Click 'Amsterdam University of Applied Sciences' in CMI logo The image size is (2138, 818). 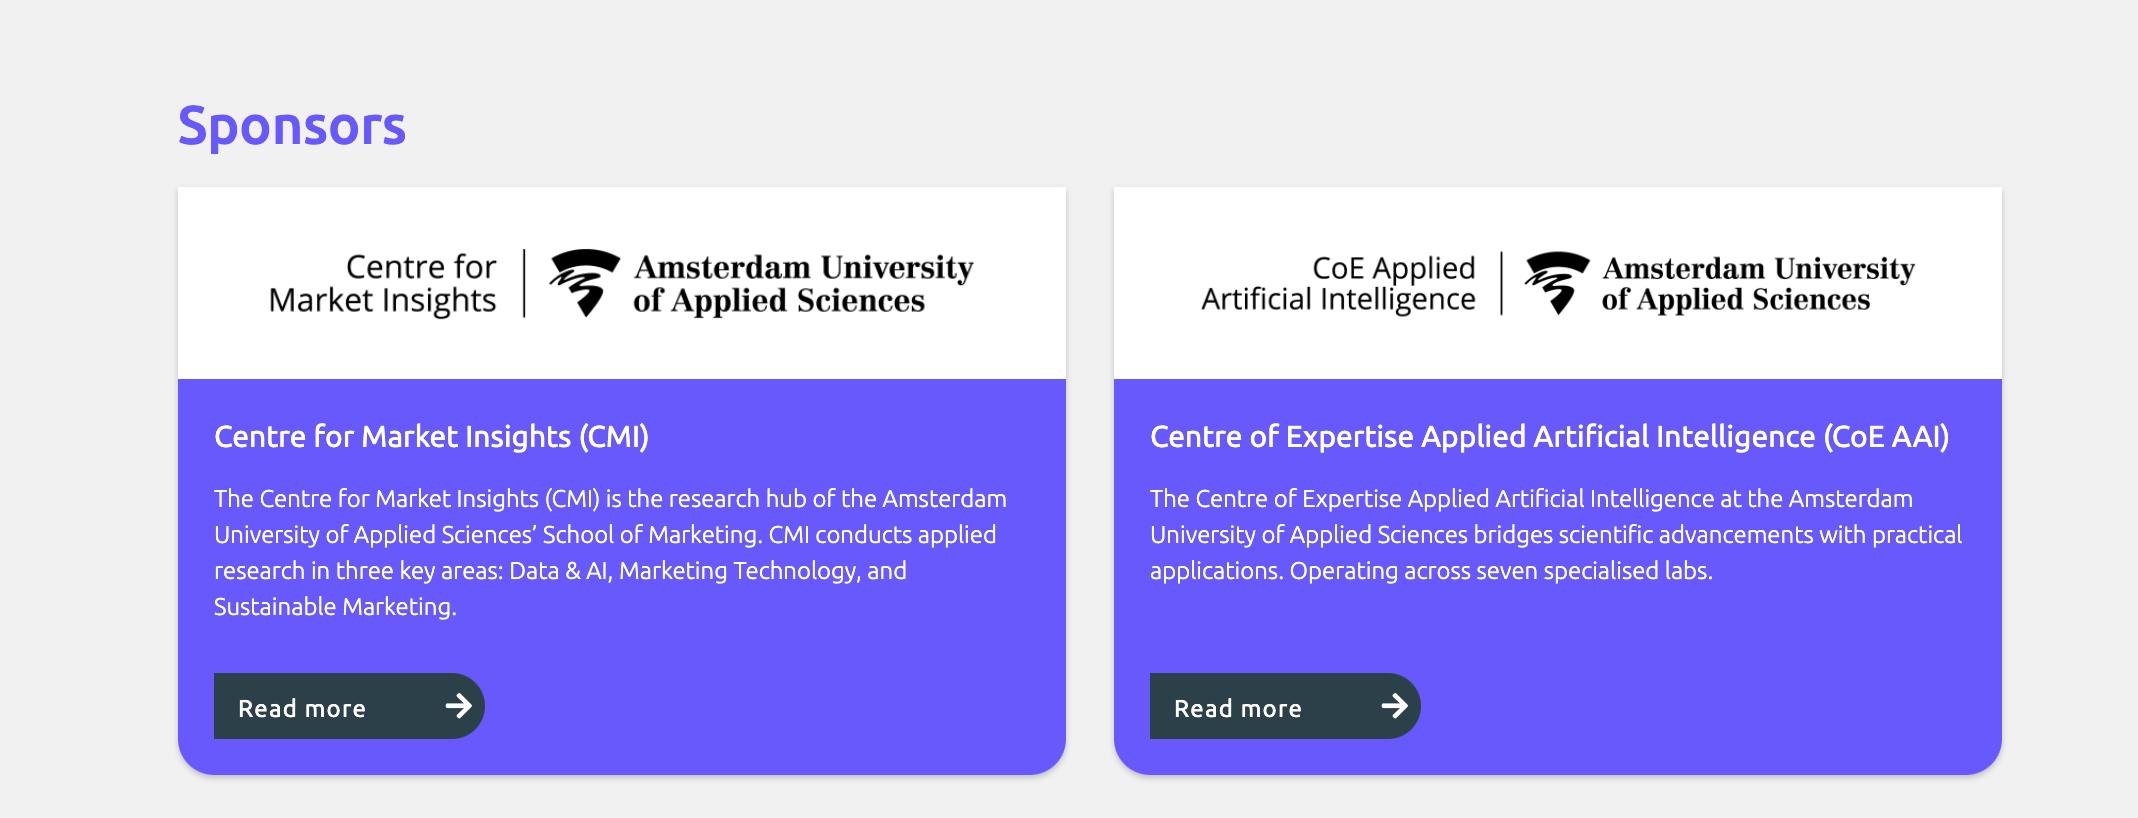(803, 283)
